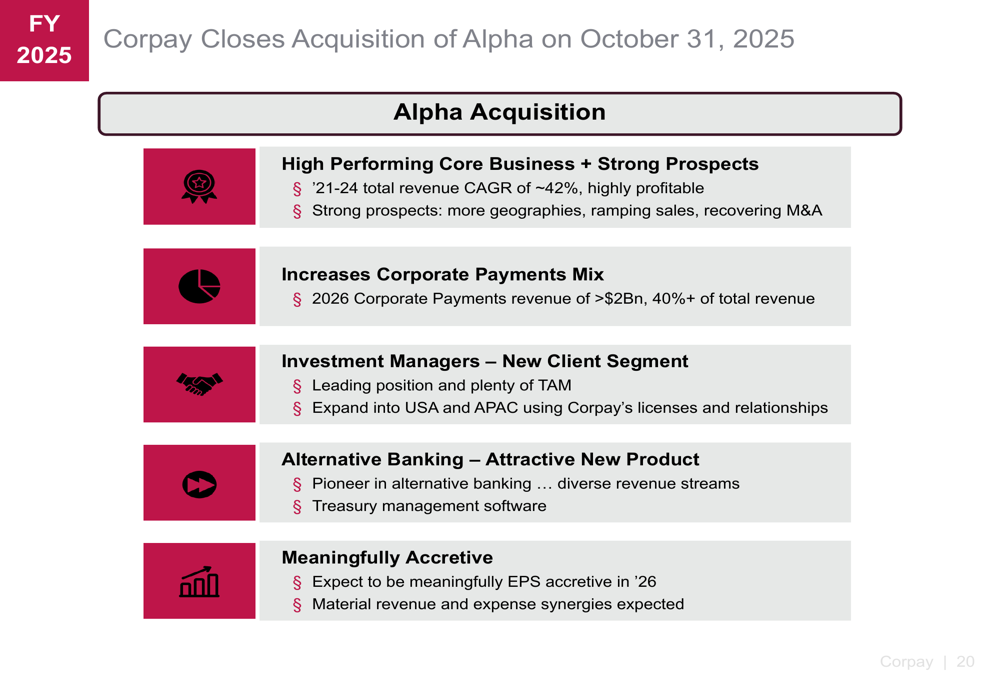Screen dimensions: 1000x685
Task: Click the fast-forward circle icon
Action: pyautogui.click(x=199, y=483)
